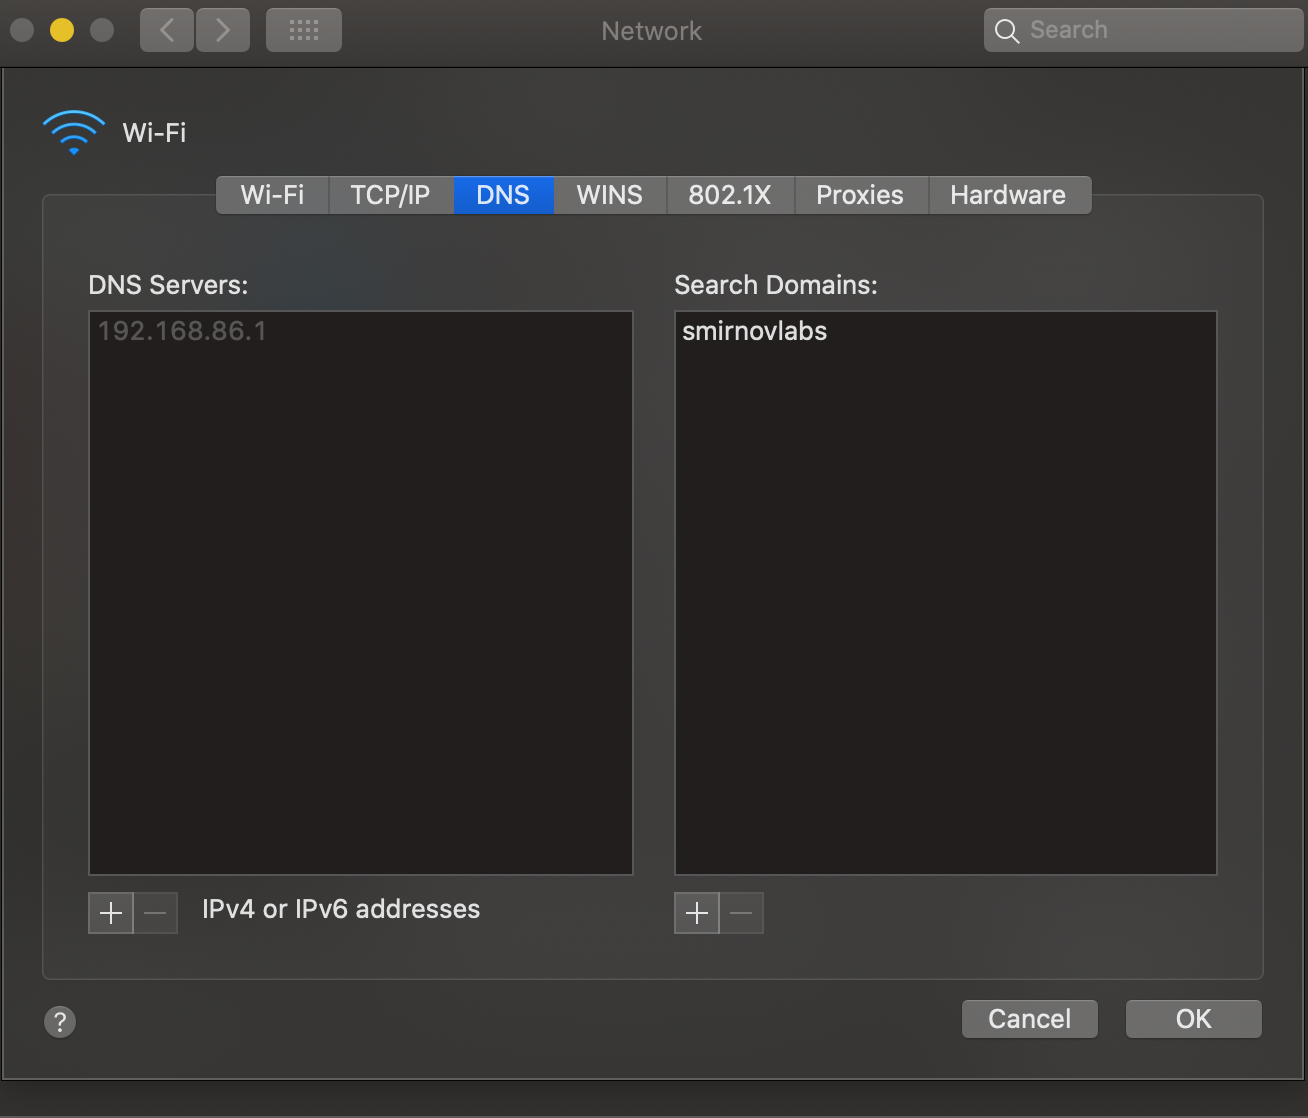The height and width of the screenshot is (1118, 1308).
Task: Show all preferences via the grid icon
Action: click(x=304, y=31)
